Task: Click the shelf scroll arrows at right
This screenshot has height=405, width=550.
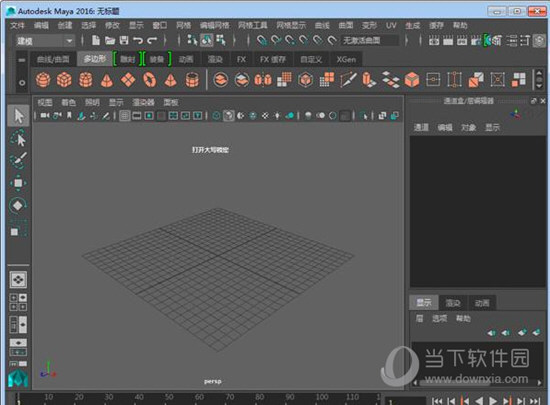Action: (539, 80)
